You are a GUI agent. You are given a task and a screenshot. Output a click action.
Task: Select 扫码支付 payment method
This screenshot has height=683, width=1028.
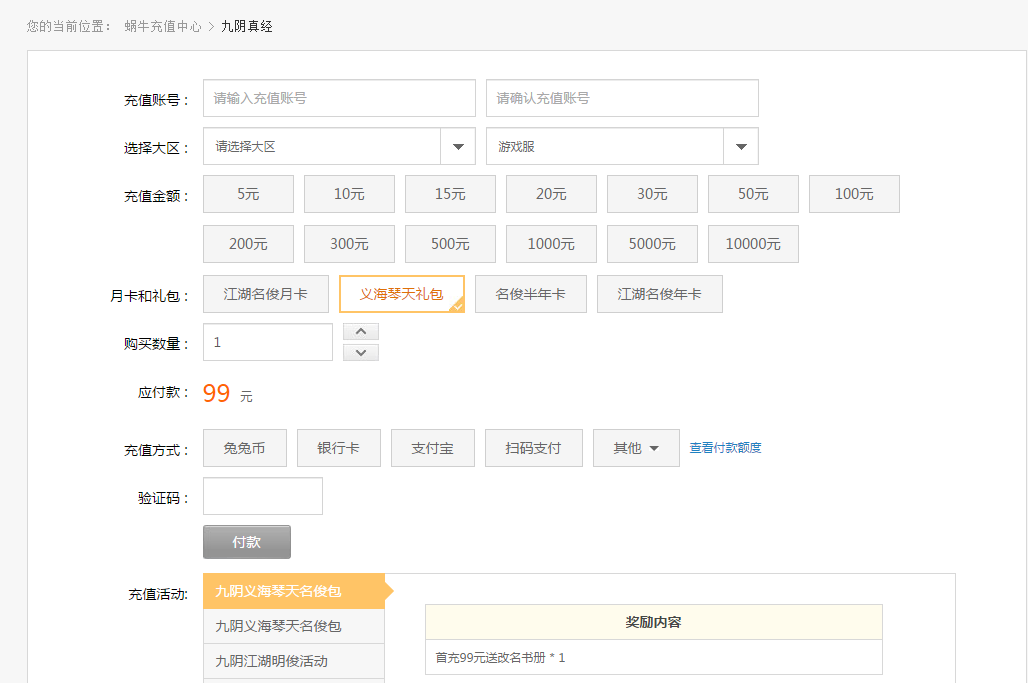click(534, 448)
